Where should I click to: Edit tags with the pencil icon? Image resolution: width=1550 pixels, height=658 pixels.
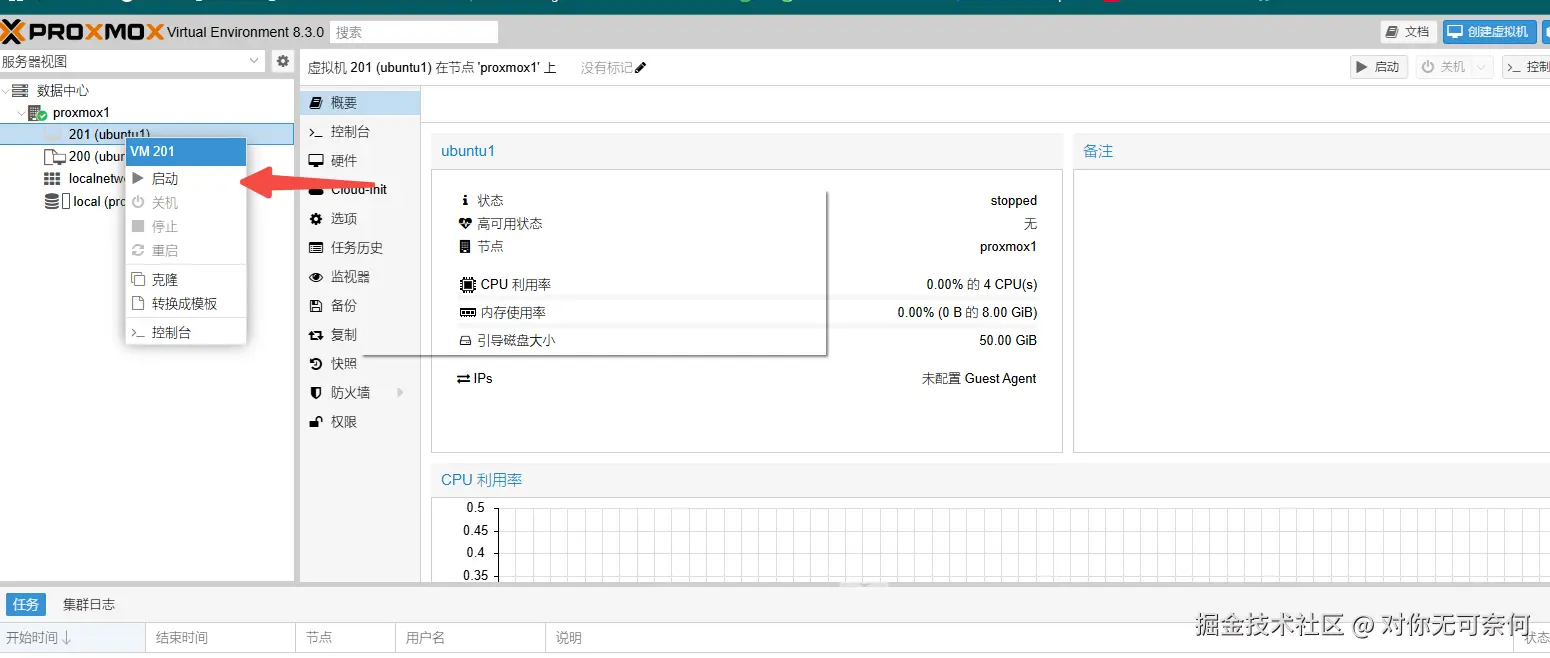click(x=641, y=68)
